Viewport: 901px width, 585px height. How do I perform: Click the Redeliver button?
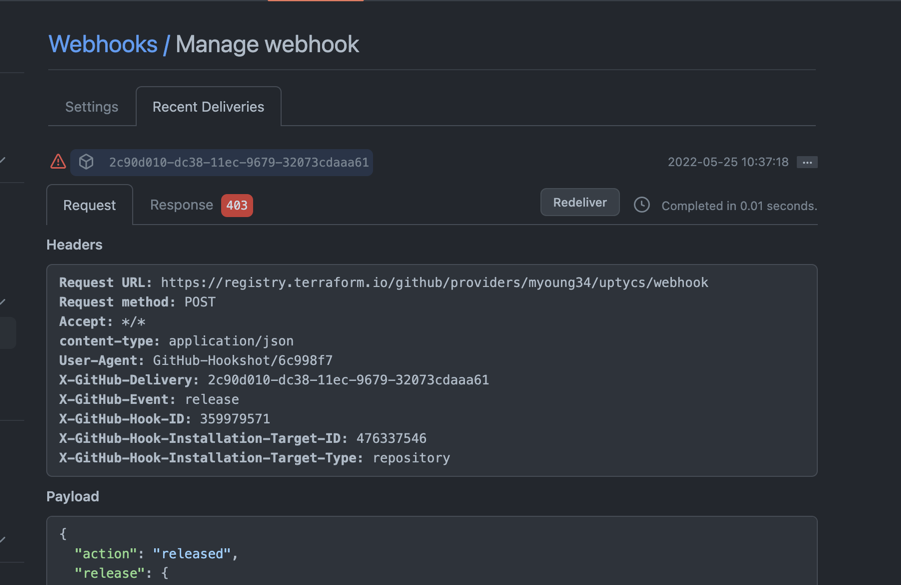pos(580,202)
